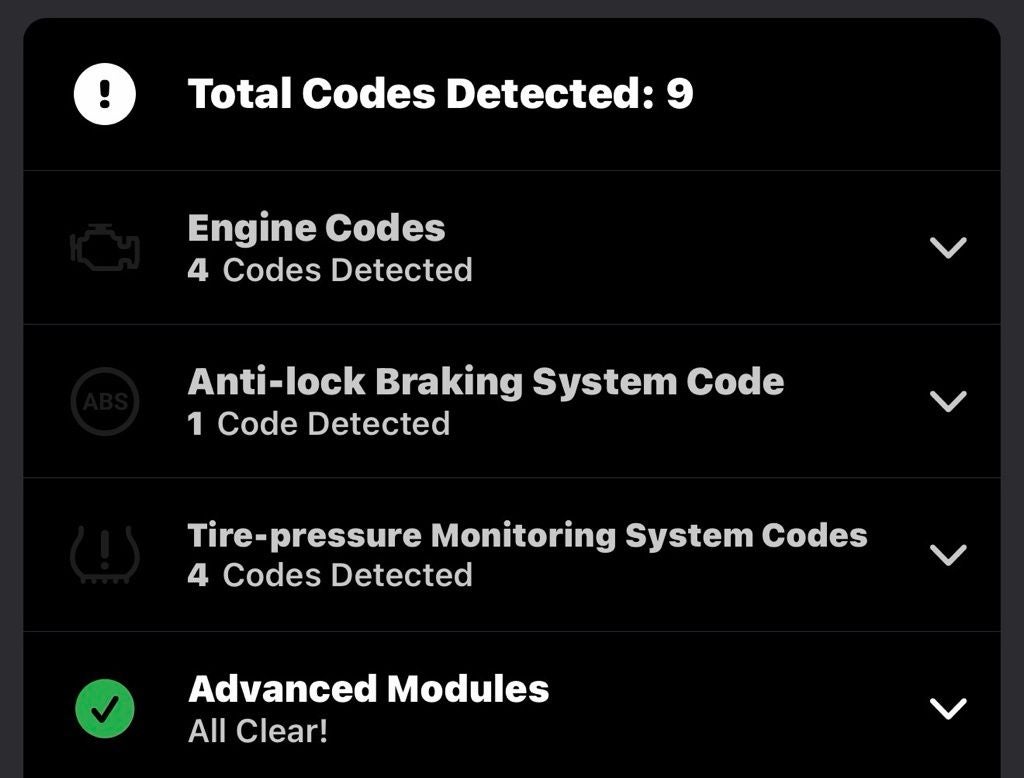Open the Engine Codes title

pos(316,228)
